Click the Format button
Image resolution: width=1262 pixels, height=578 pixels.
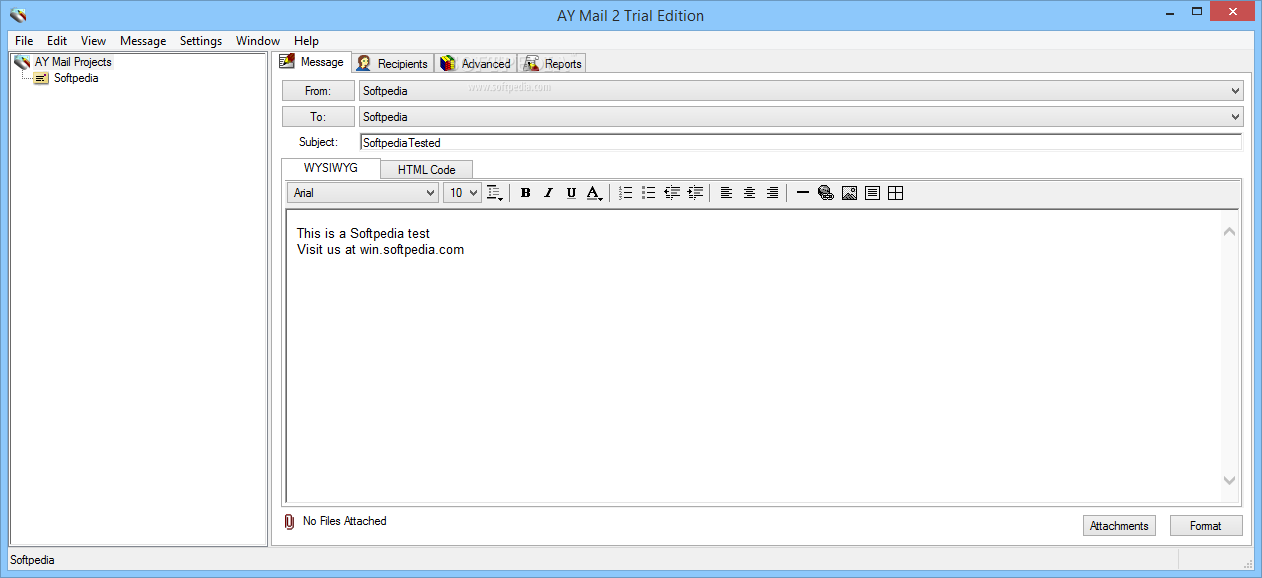click(1206, 526)
